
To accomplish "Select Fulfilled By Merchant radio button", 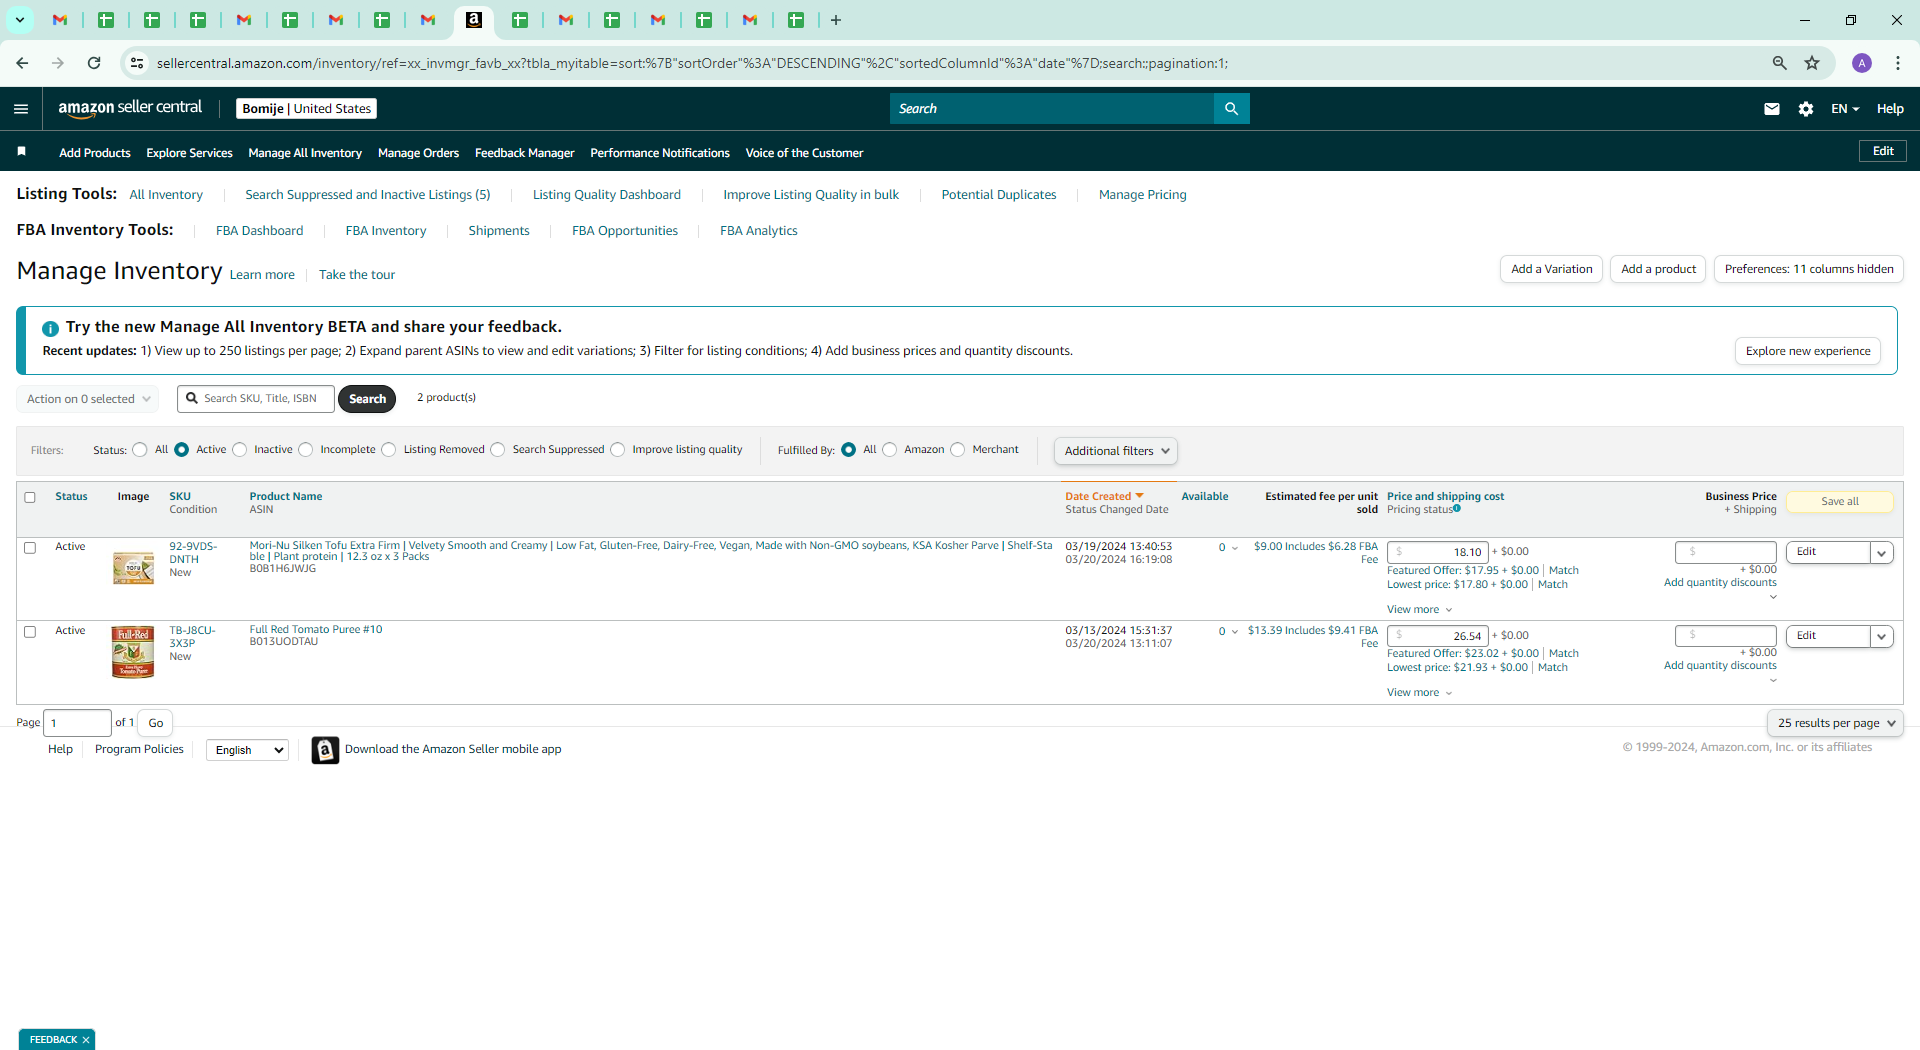I will pyautogui.click(x=958, y=450).
